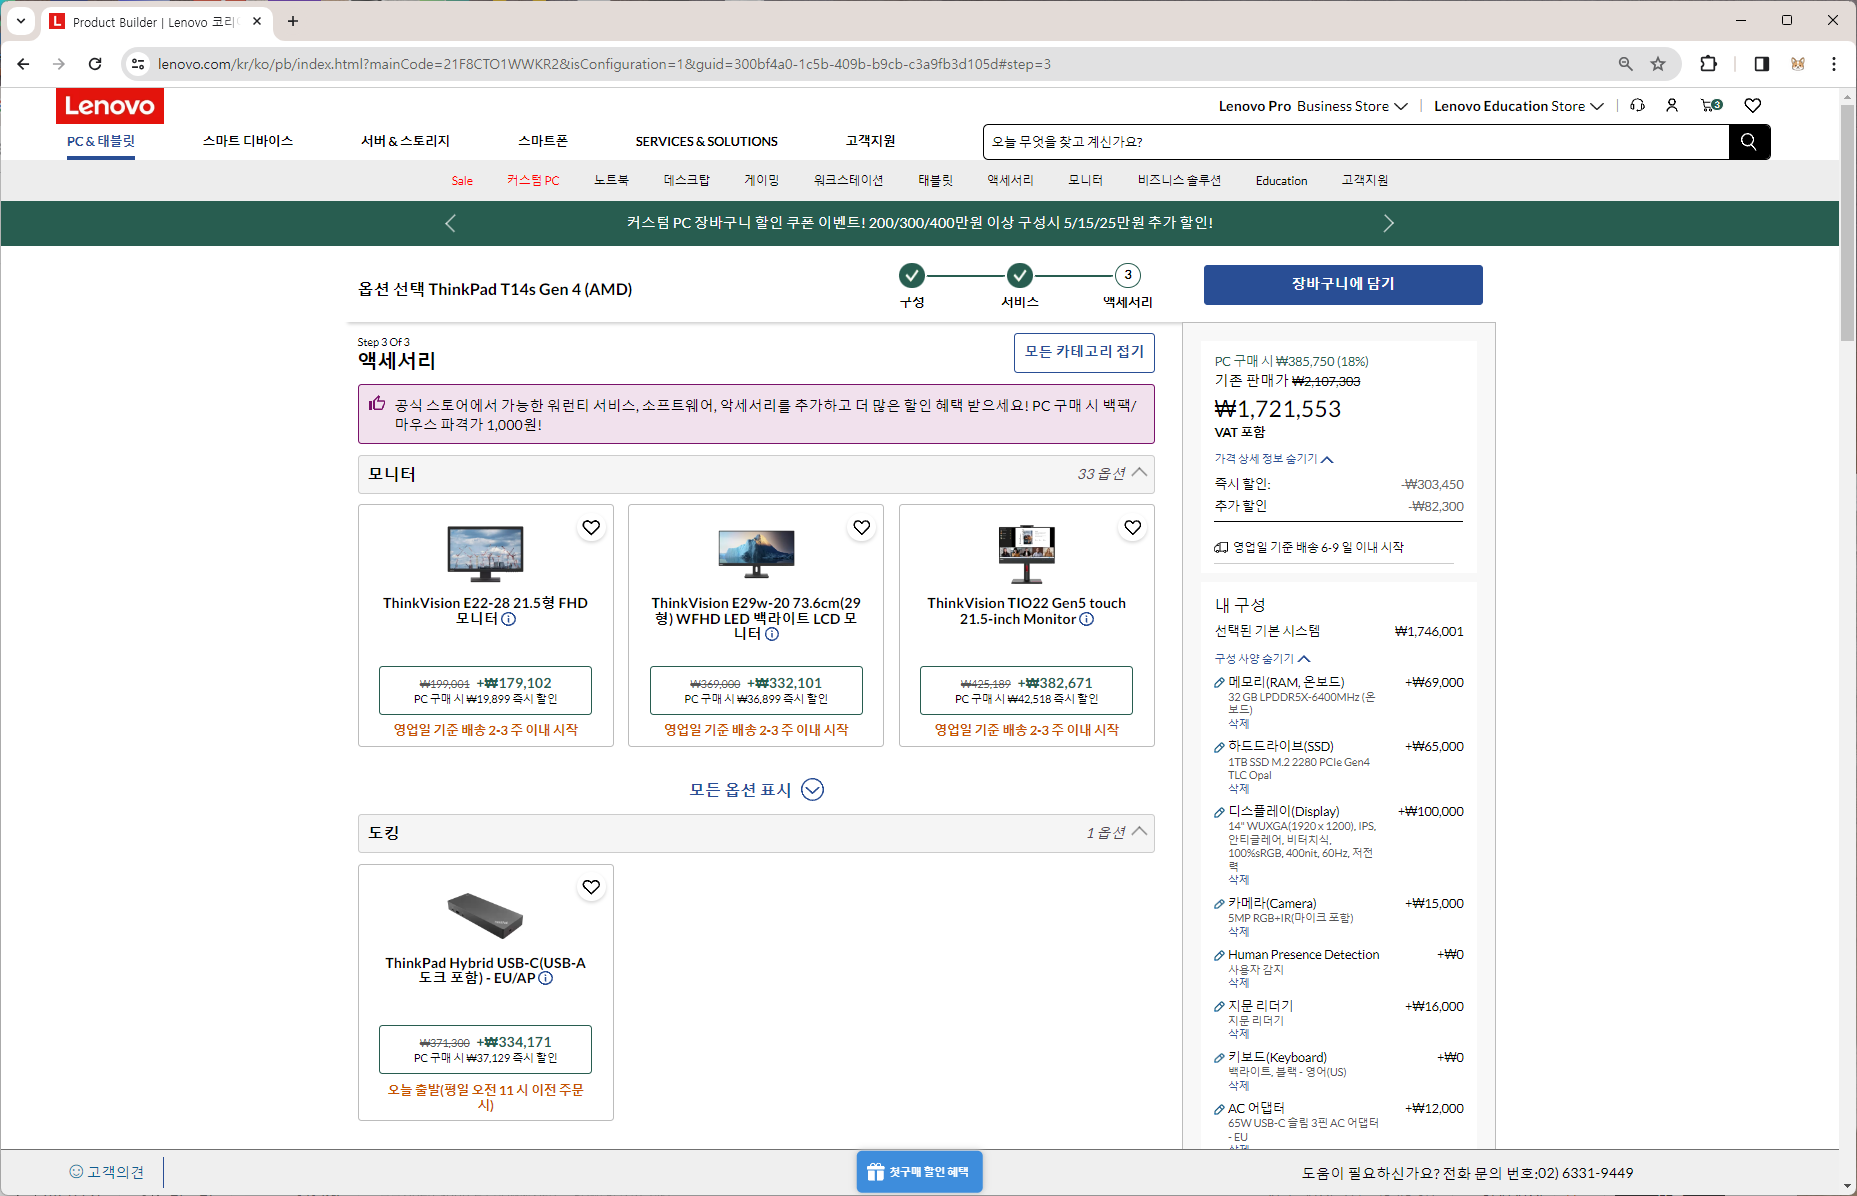This screenshot has height=1196, width=1857.
Task: Open a new browser tab
Action: click(x=293, y=21)
